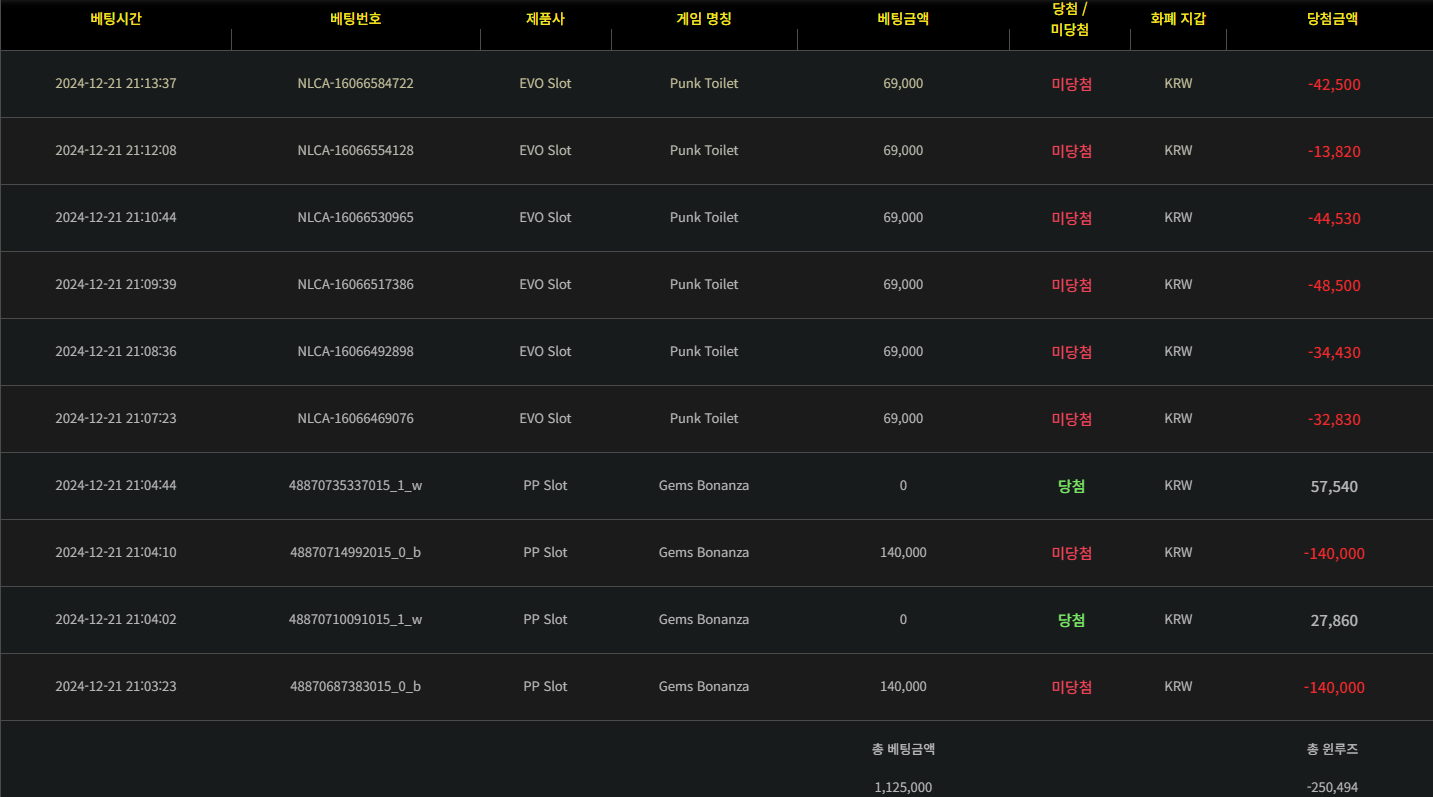Image resolution: width=1433 pixels, height=797 pixels.
Task: Click the winning amount -48,500
Action: 1334,286
